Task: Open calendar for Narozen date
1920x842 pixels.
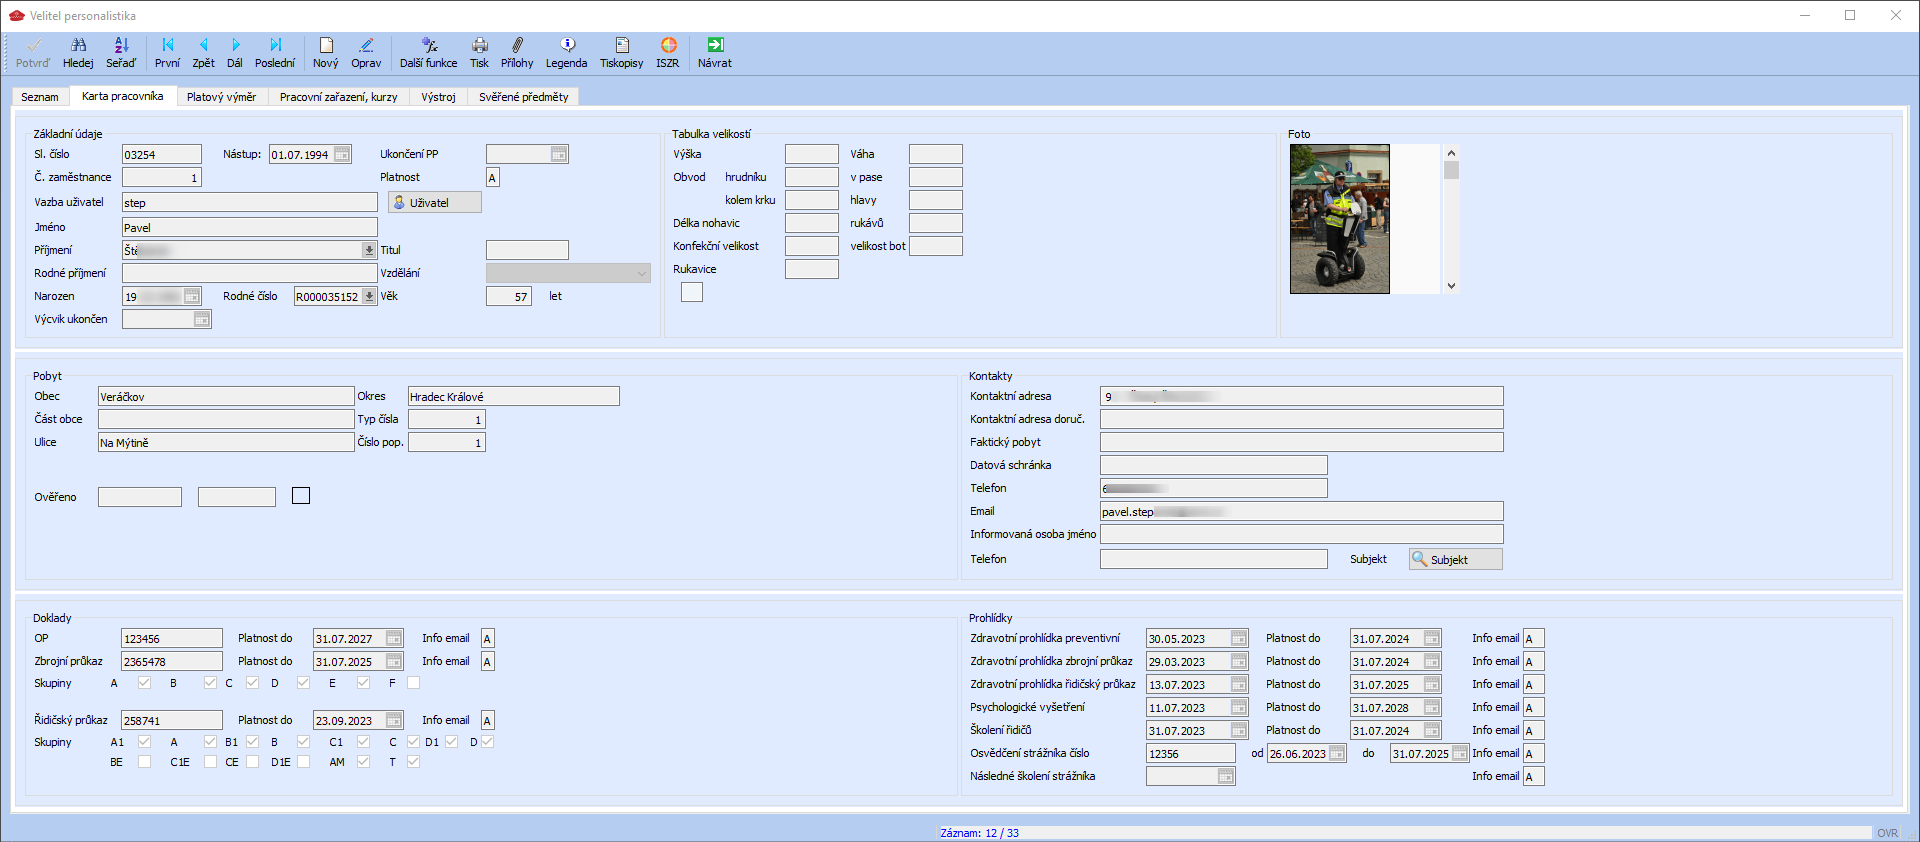Action: coord(192,296)
